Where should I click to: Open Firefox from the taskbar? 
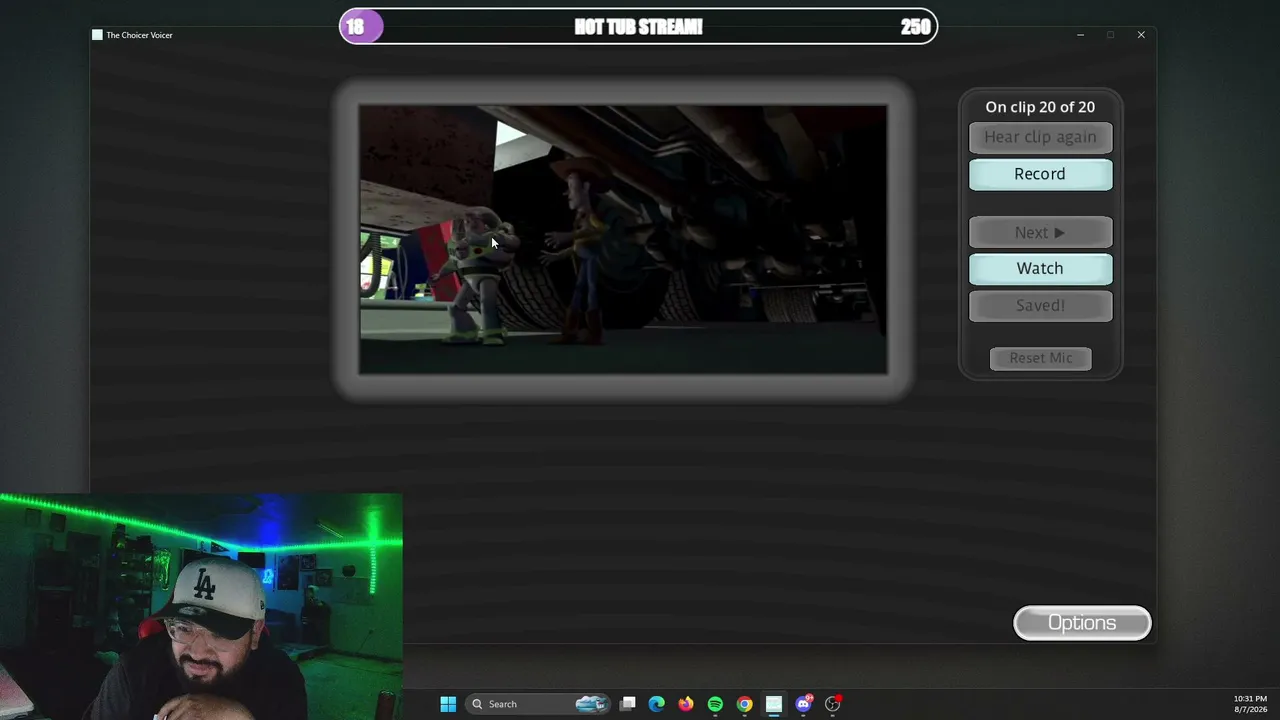[685, 704]
